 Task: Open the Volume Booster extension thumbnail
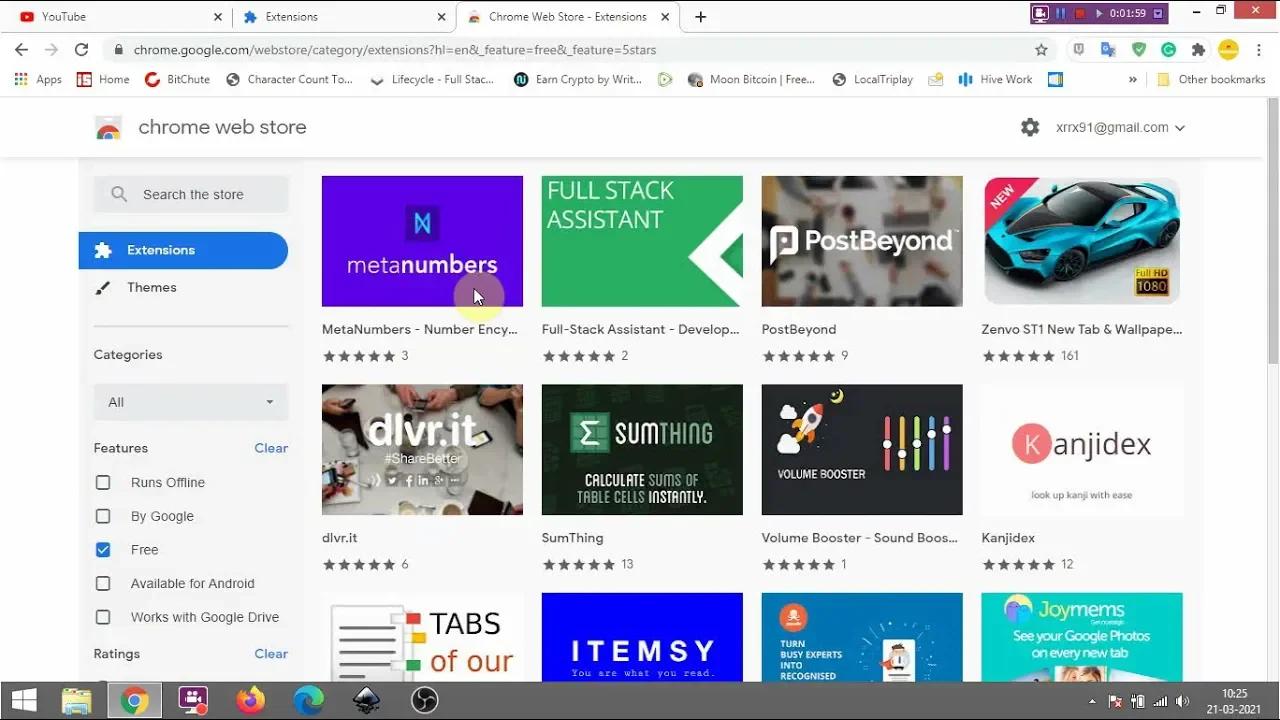862,450
